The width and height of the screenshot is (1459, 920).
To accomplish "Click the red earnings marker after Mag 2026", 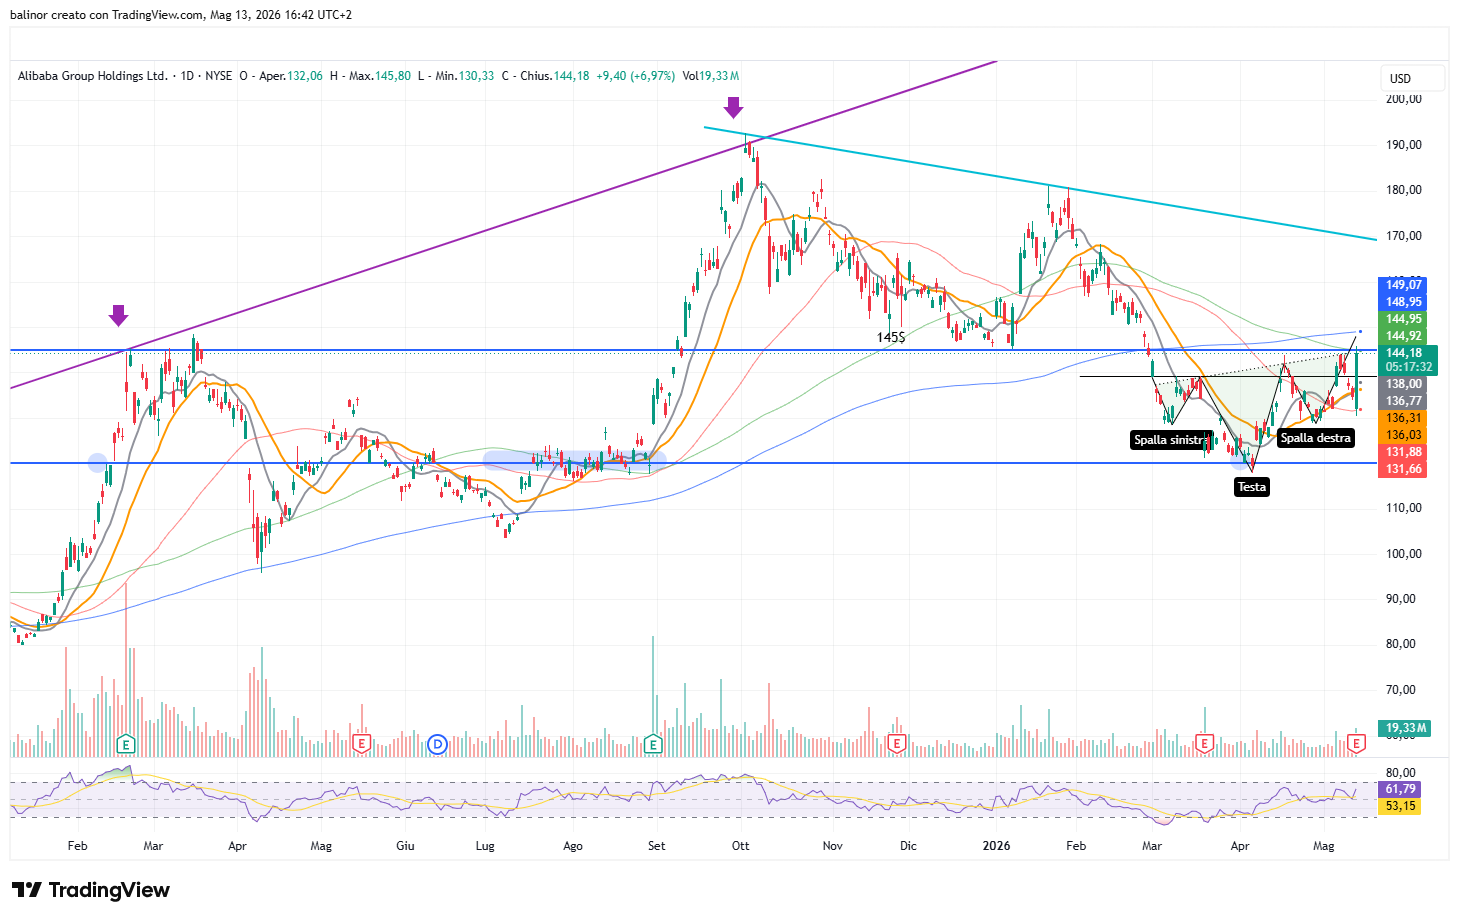I will click(x=1356, y=744).
